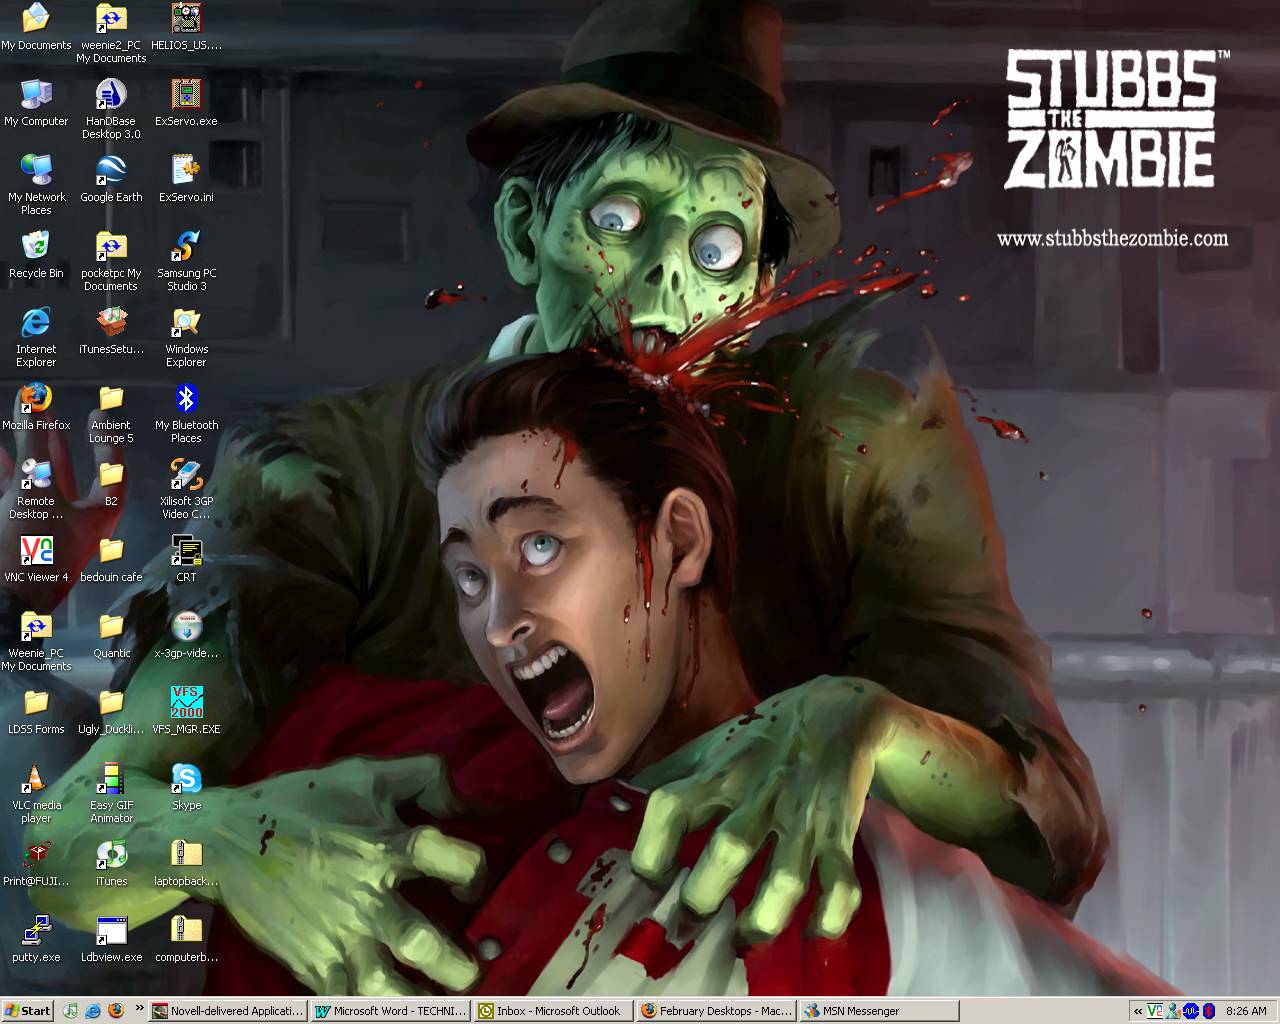The image size is (1280, 1024).
Task: Open pocketpc My Documents shortcut
Action: pos(111,261)
